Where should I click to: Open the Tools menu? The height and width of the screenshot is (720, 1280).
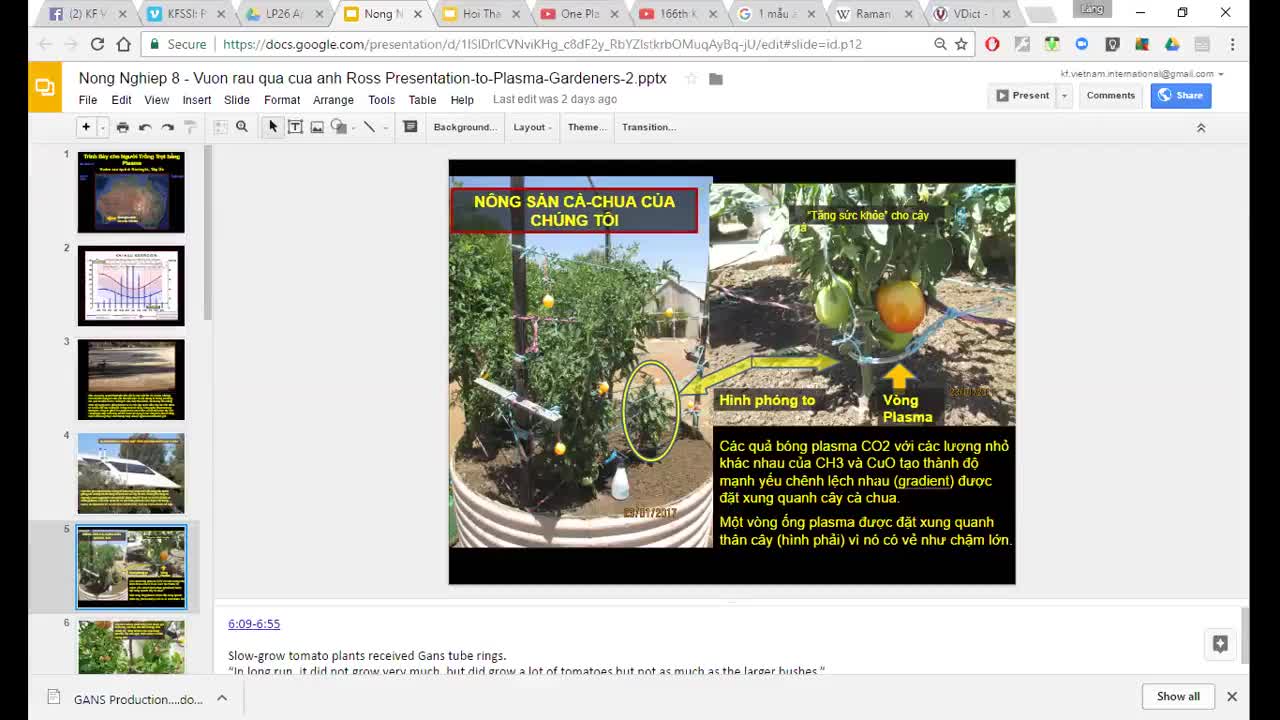(x=381, y=100)
